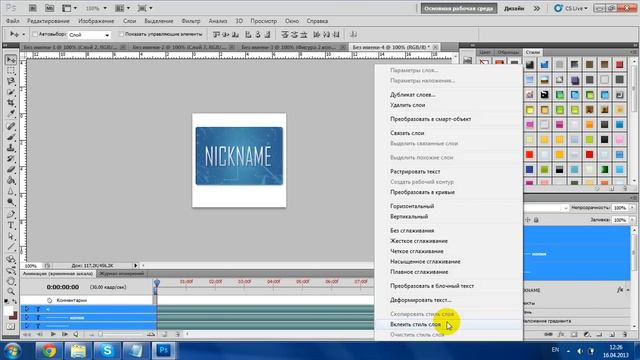Click the Основная рабочая среда workspace button
Viewport: 640px width, 360px height.
pyautogui.click(x=459, y=8)
